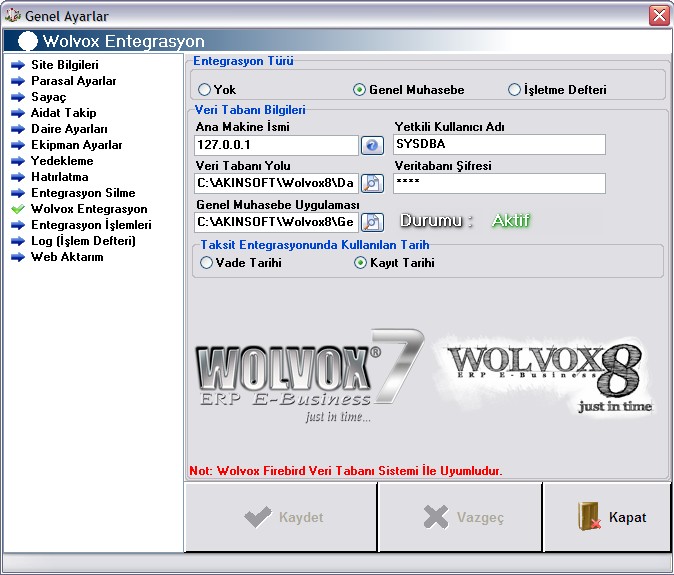The width and height of the screenshot is (674, 575).
Task: Open Parasal Ayarlar settings
Action: pos(74,81)
